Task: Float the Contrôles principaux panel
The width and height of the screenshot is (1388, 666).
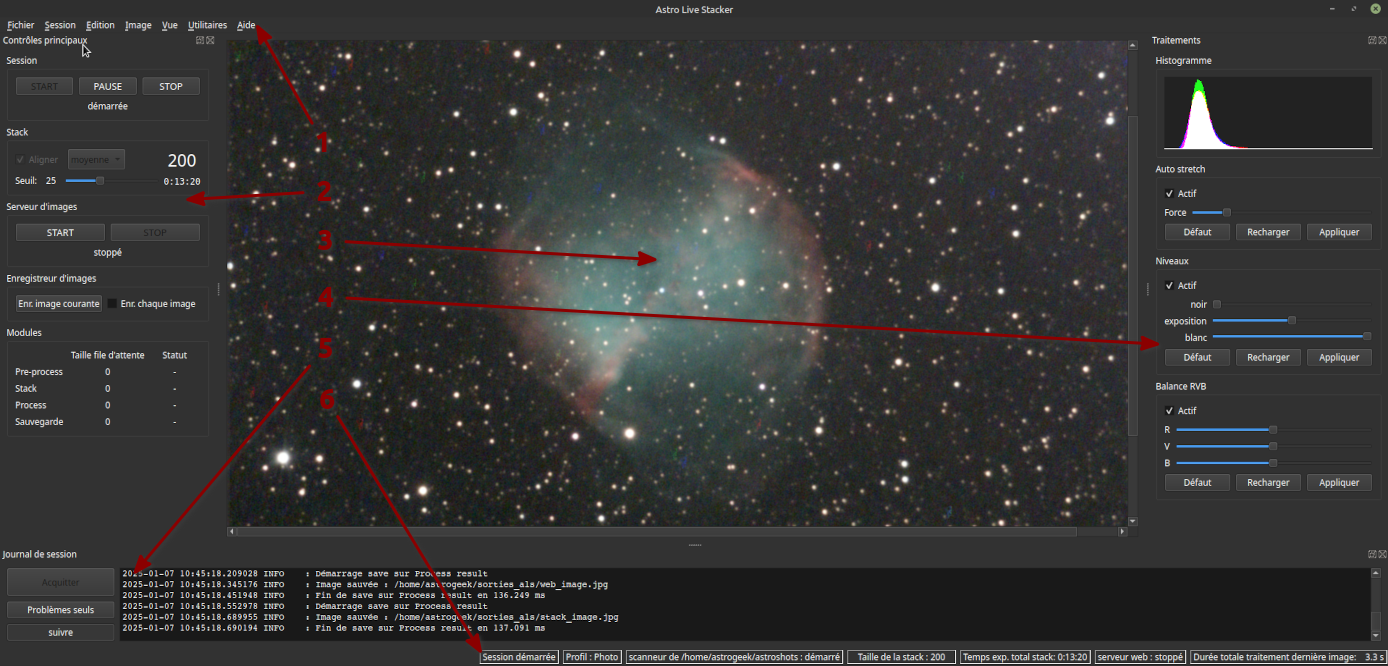Action: pyautogui.click(x=200, y=40)
